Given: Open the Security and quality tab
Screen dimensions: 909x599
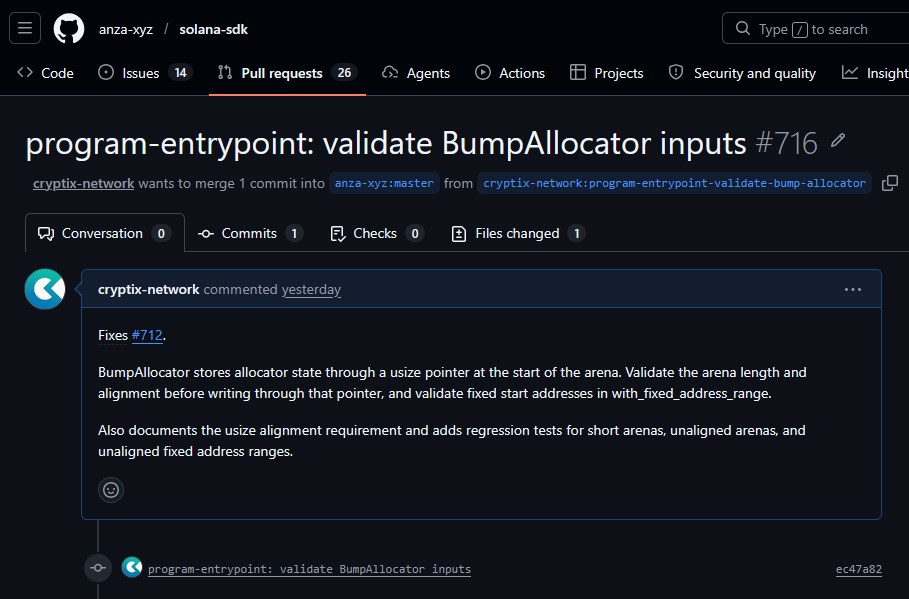Looking at the screenshot, I should pos(742,73).
